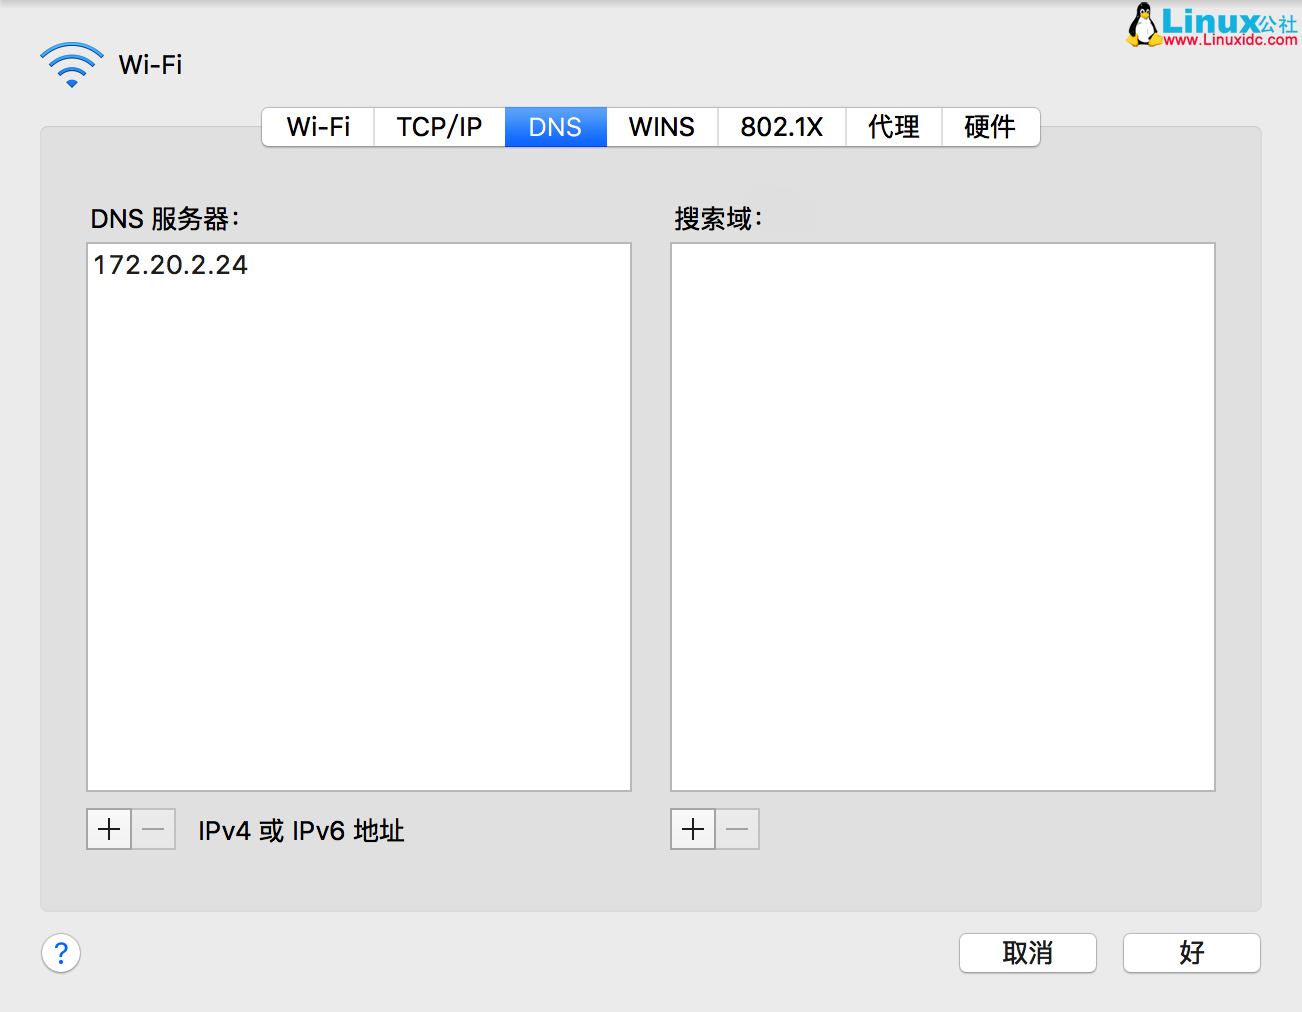Screen dimensions: 1302x1012
Task: Remove the selected DNS server
Action: pyautogui.click(x=153, y=829)
